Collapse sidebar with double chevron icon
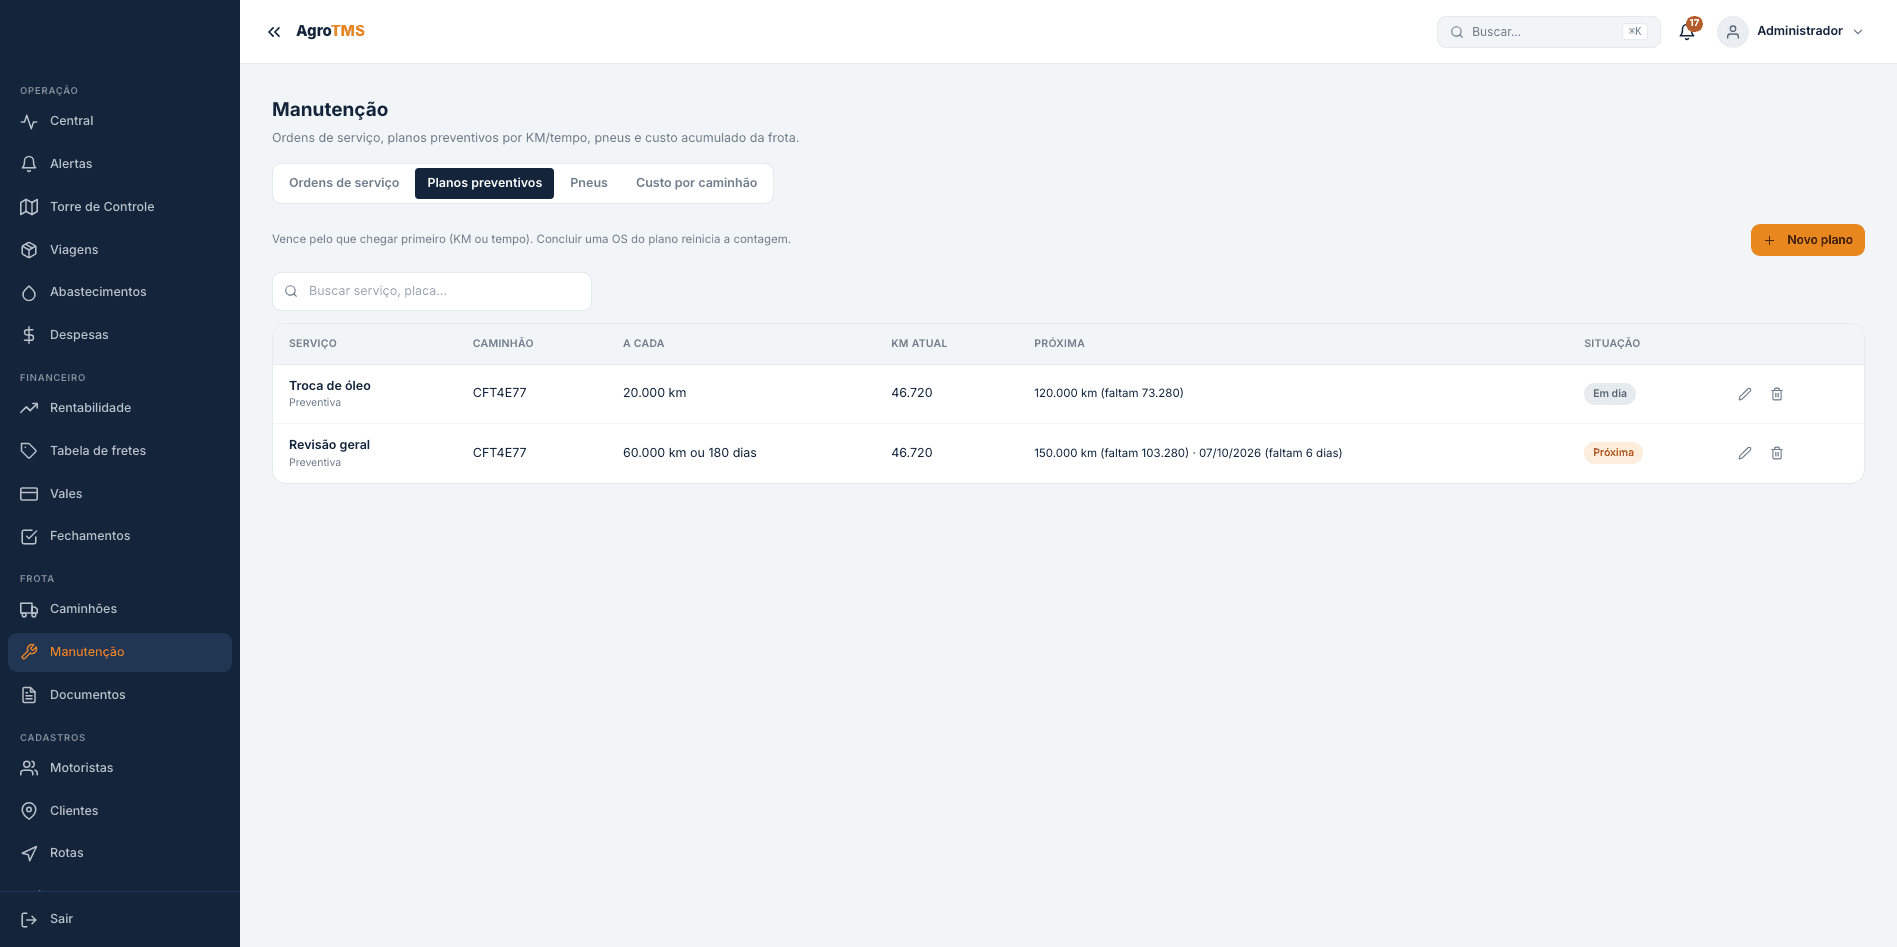 pyautogui.click(x=274, y=32)
